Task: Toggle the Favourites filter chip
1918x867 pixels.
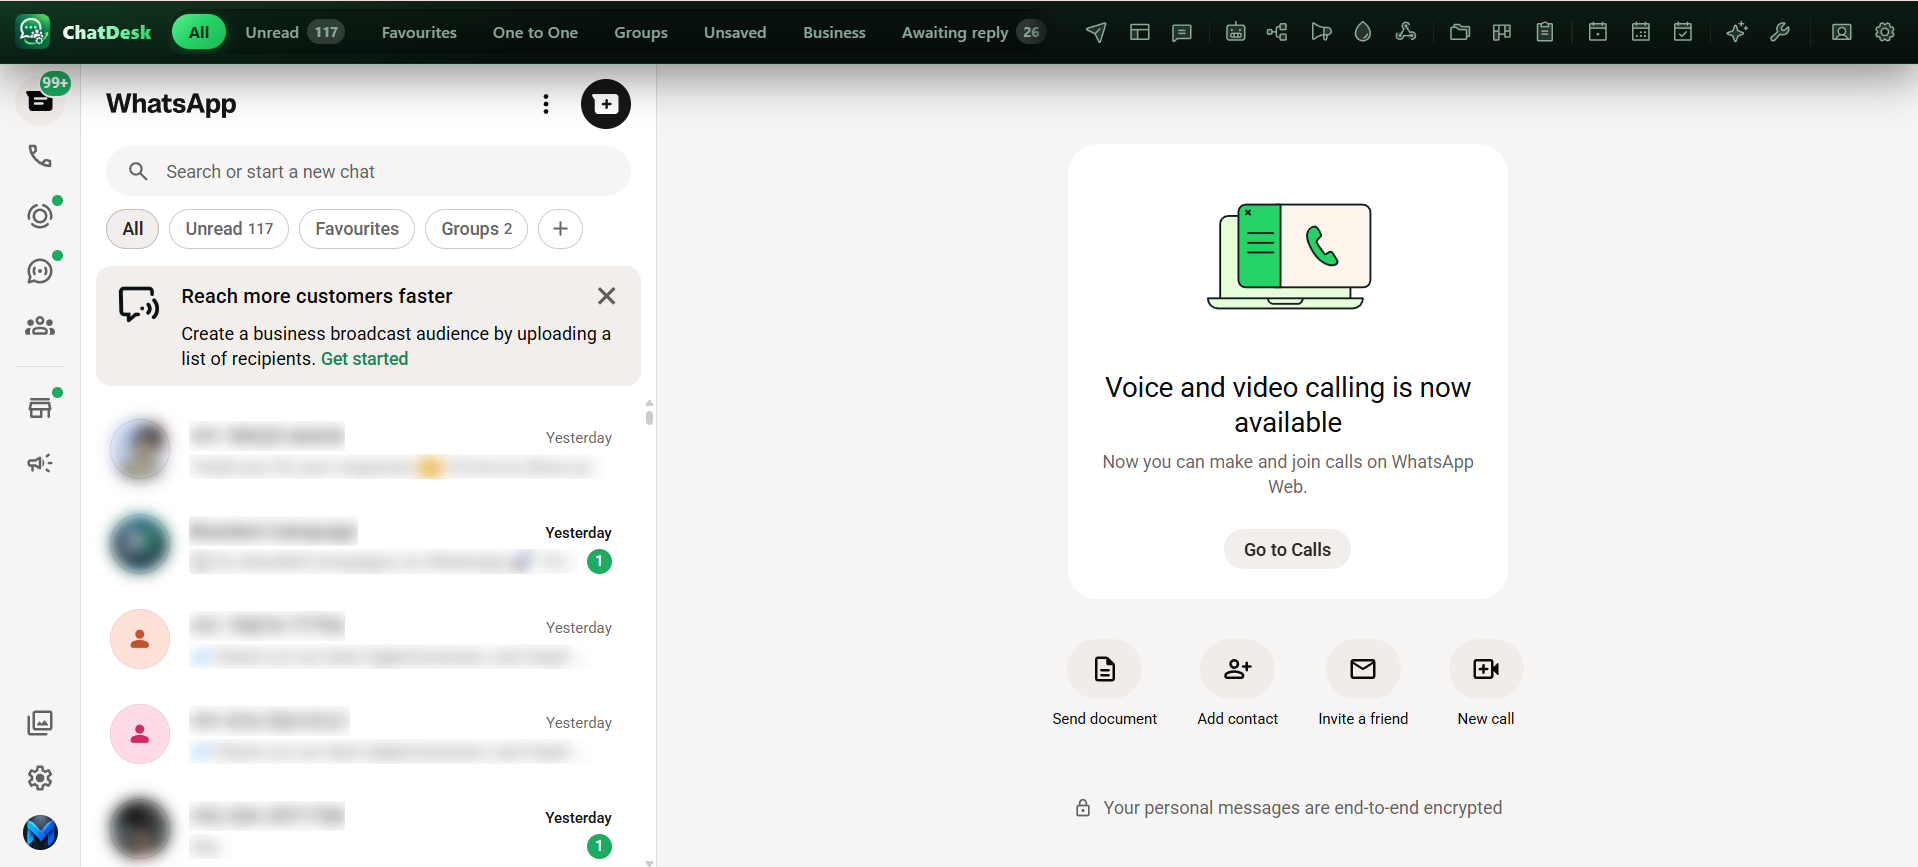Action: (x=357, y=229)
